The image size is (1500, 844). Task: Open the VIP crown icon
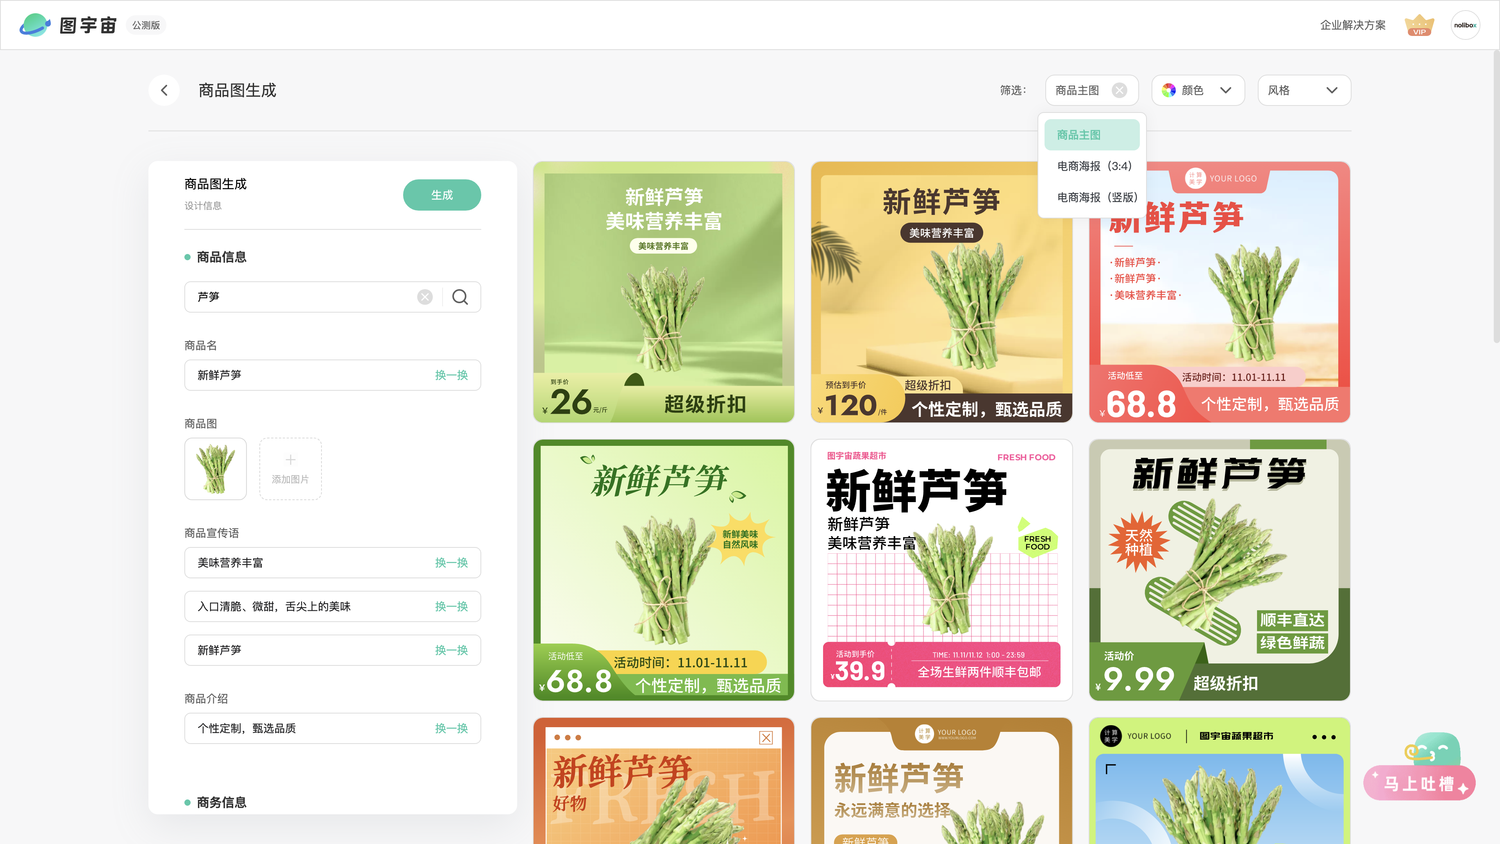coord(1419,25)
